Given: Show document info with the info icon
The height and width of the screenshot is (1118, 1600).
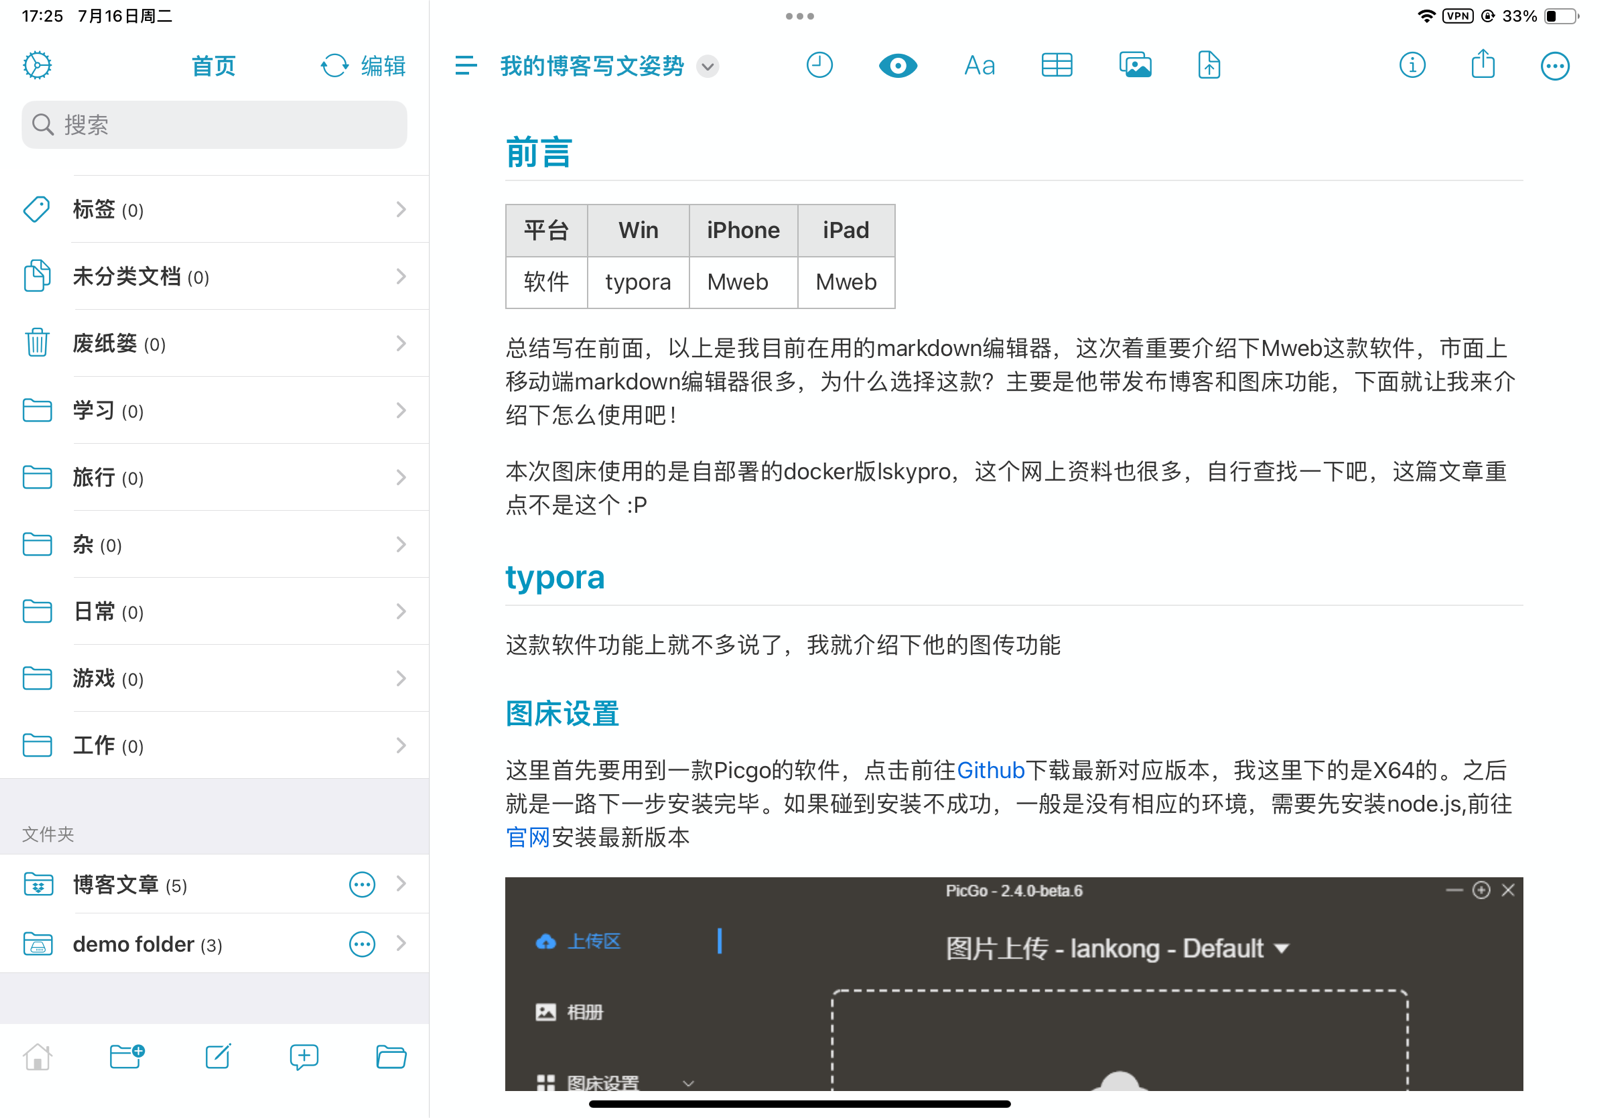Looking at the screenshot, I should pos(1412,66).
